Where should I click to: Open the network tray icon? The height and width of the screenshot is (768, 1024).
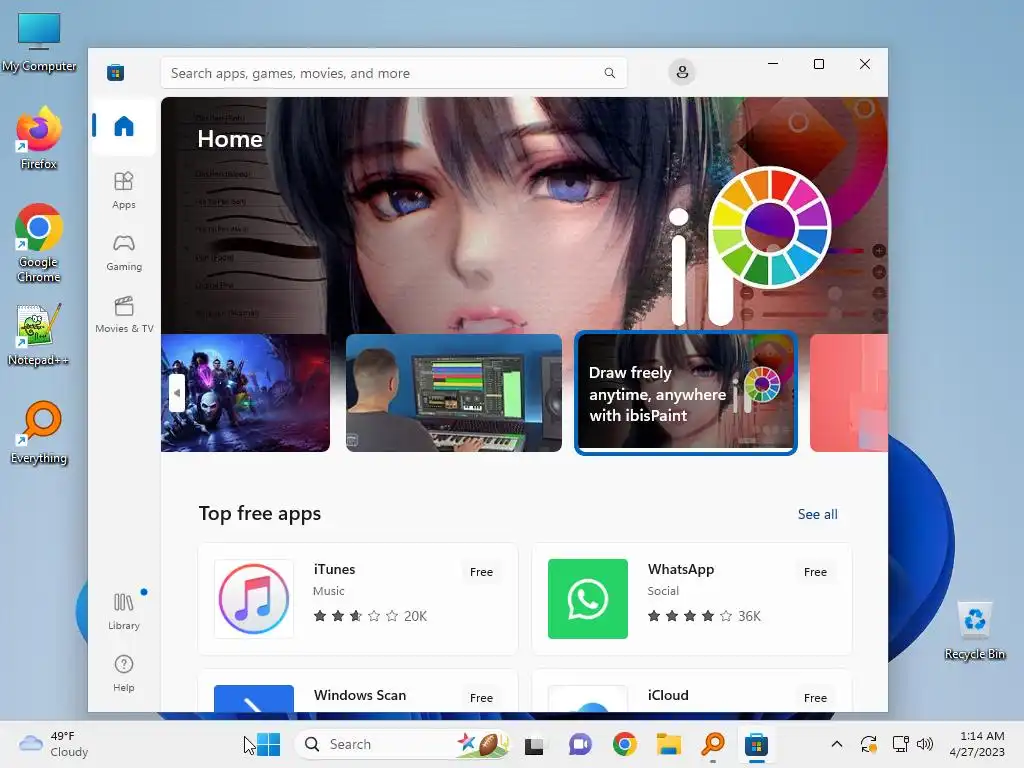[x=901, y=744]
